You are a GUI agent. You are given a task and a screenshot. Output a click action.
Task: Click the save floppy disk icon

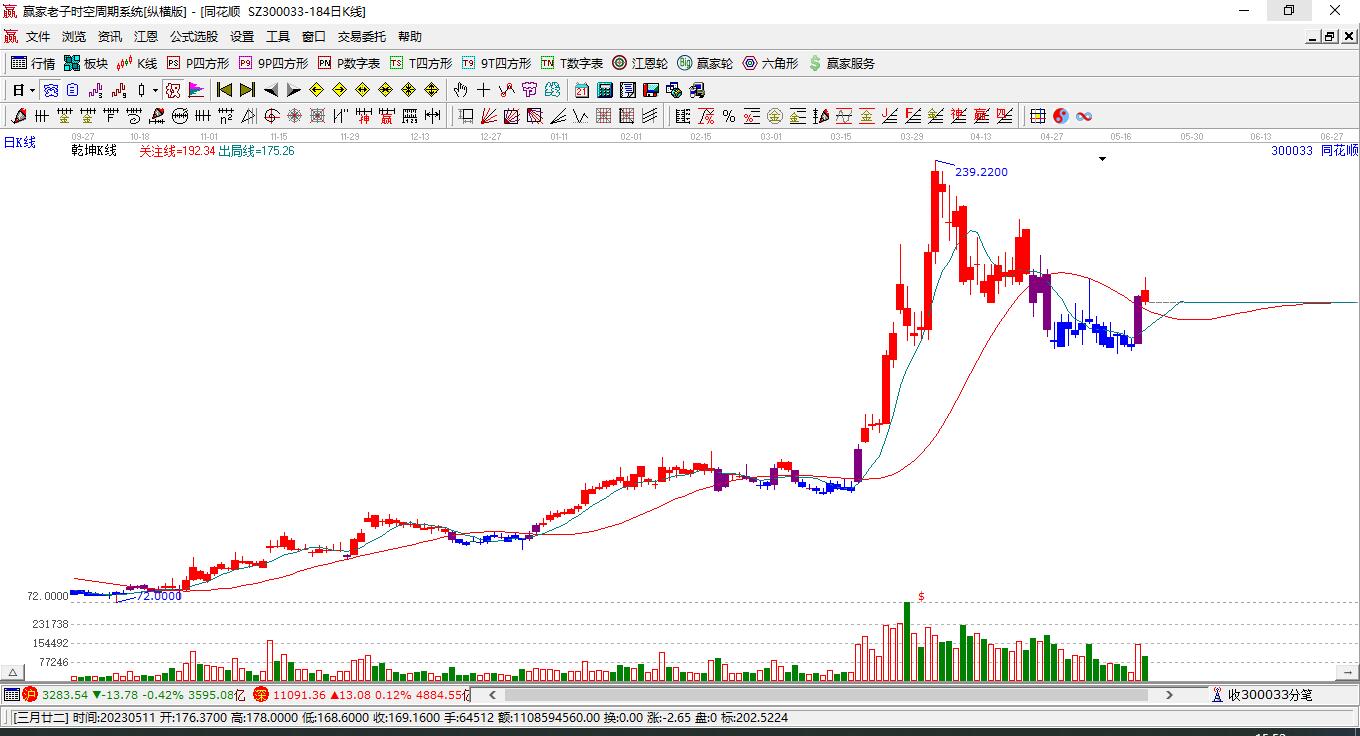(x=650, y=90)
